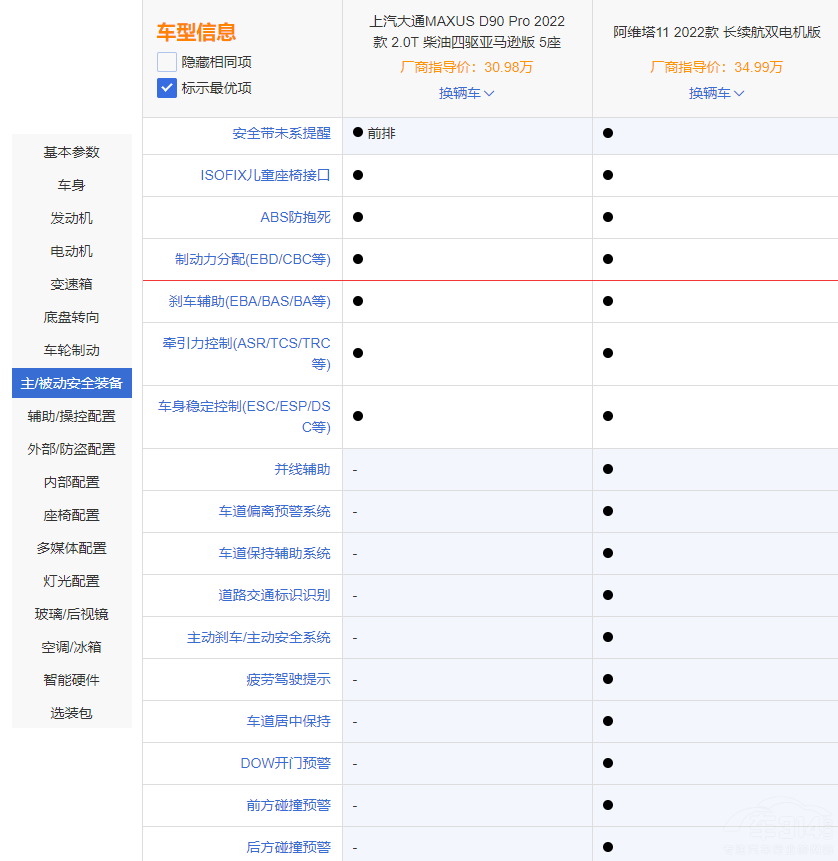Open the 电动机 sidebar item
Viewport: 838px width, 861px height.
[x=72, y=251]
